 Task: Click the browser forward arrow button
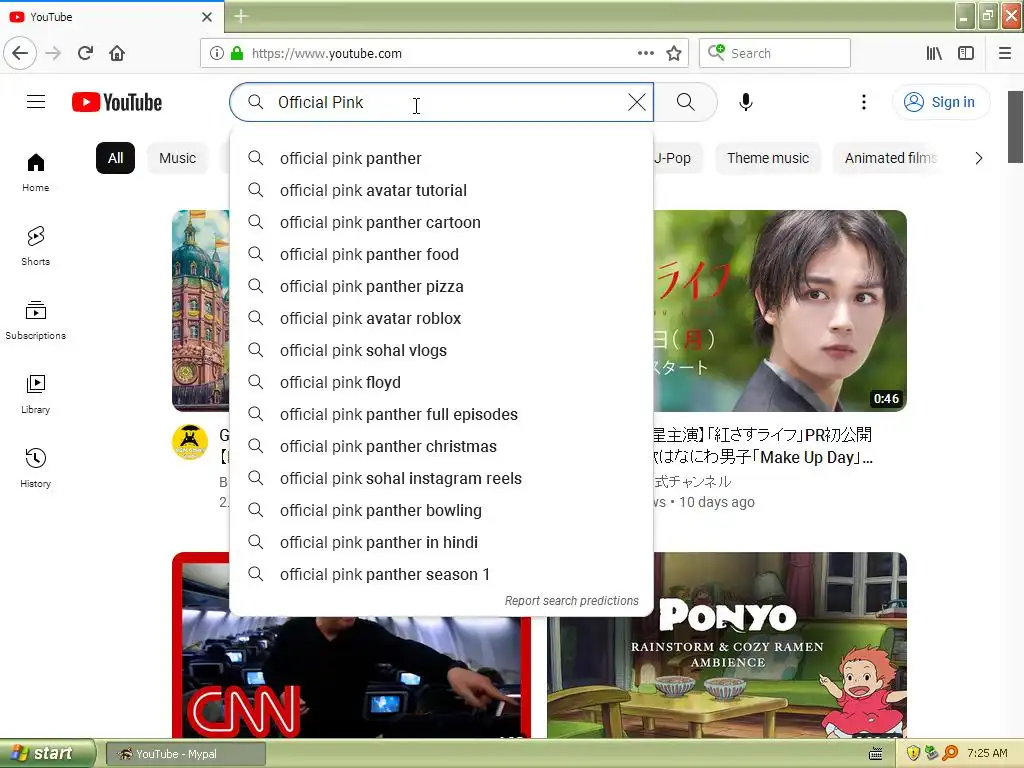pyautogui.click(x=54, y=53)
